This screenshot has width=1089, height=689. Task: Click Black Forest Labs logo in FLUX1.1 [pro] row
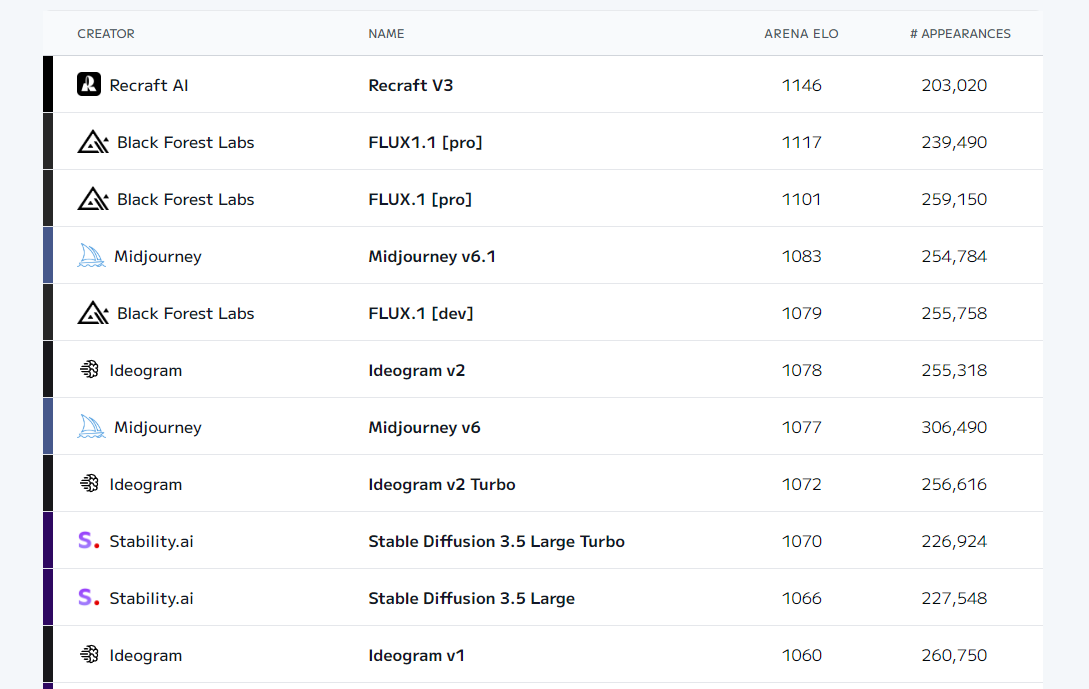tap(93, 142)
